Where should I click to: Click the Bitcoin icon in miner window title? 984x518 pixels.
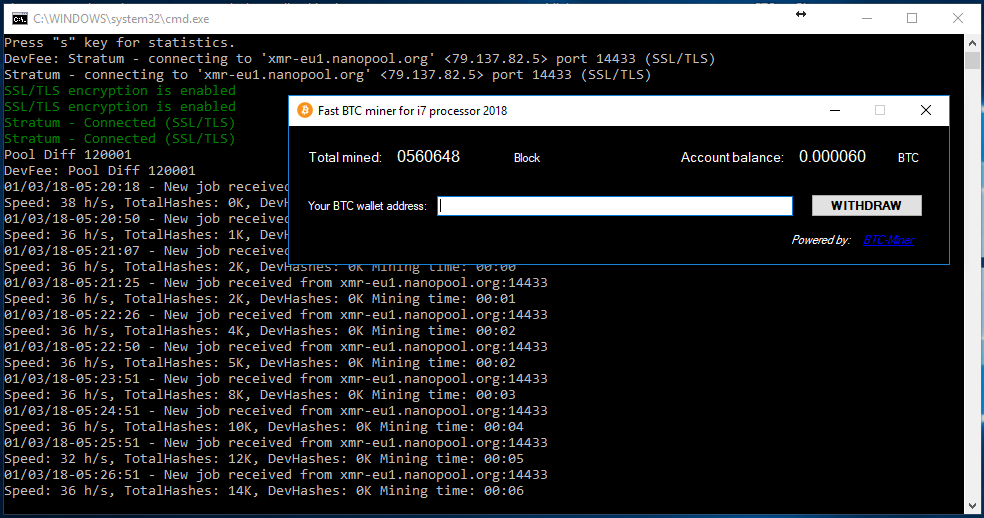pyautogui.click(x=304, y=111)
